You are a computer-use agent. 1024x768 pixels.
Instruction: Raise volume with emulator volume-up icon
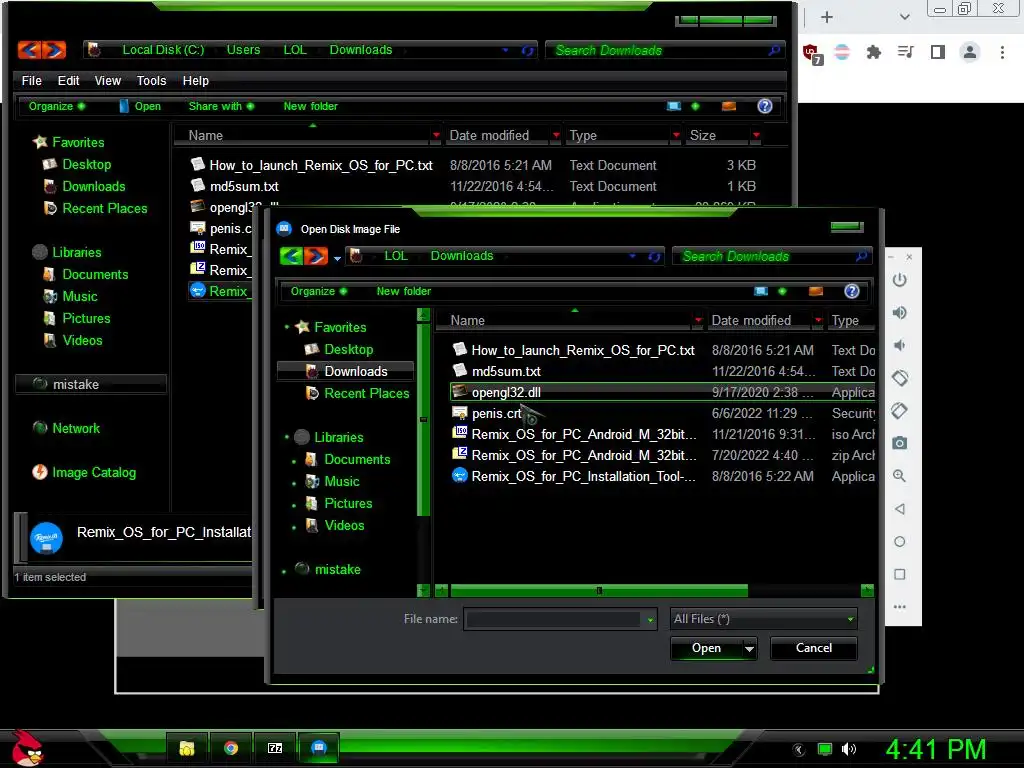tap(899, 313)
